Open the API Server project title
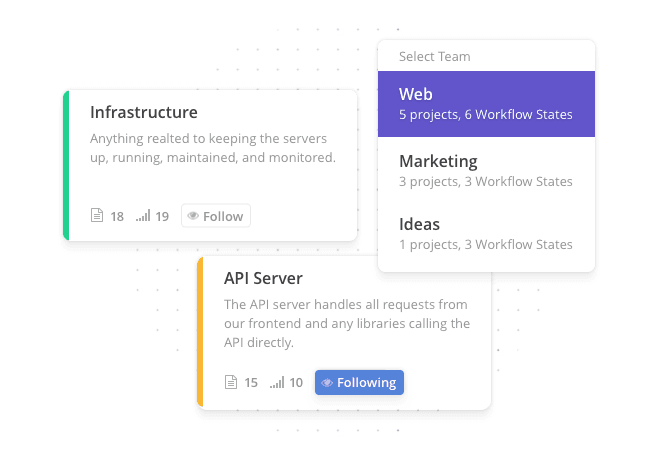The width and height of the screenshot is (649, 454). point(263,278)
